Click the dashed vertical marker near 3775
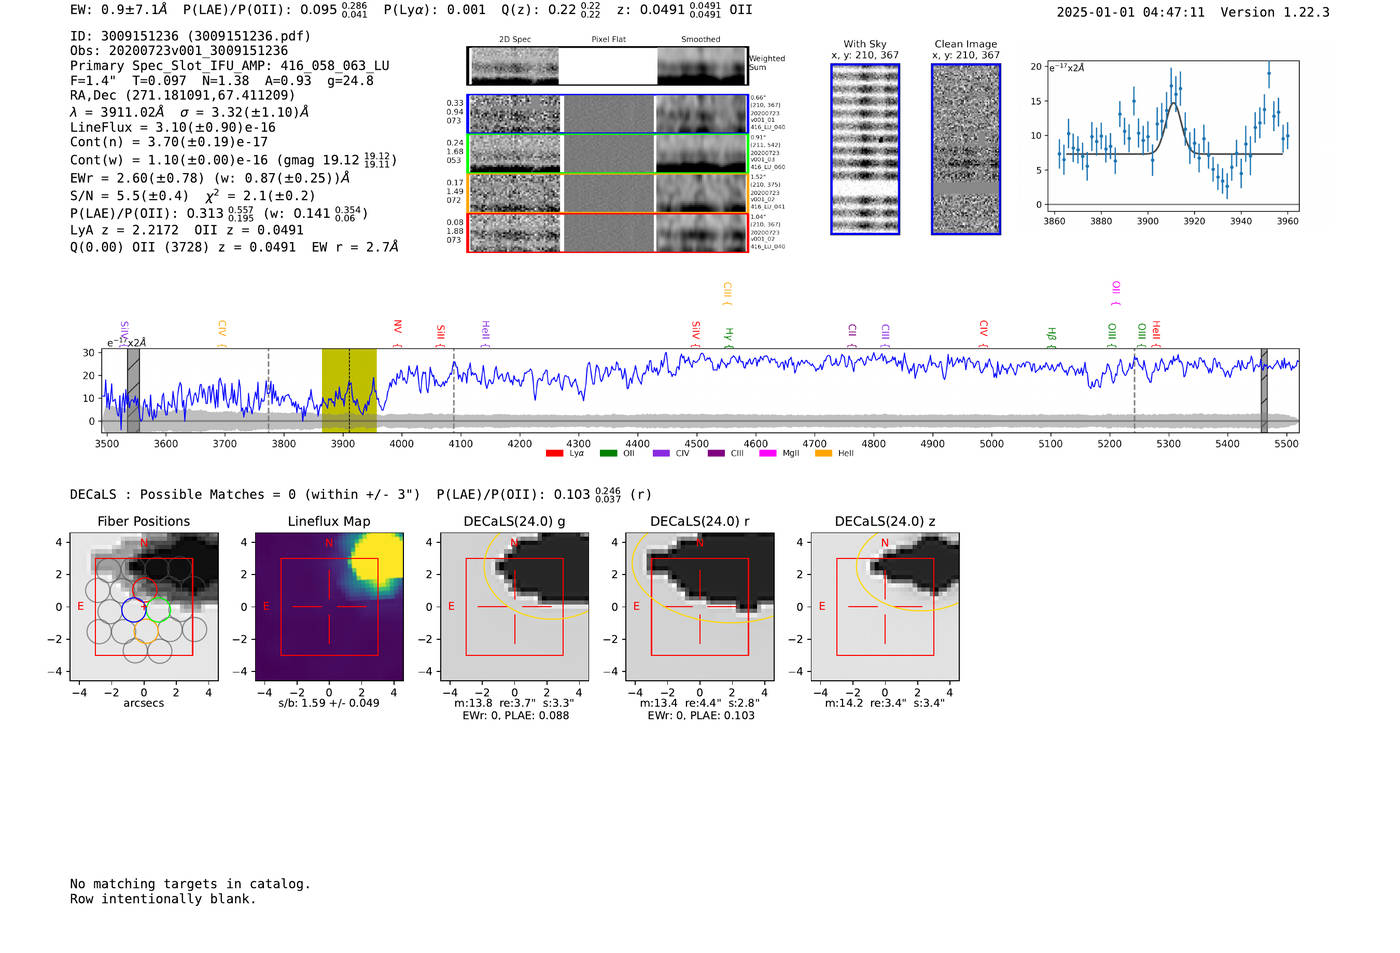 tap(268, 391)
